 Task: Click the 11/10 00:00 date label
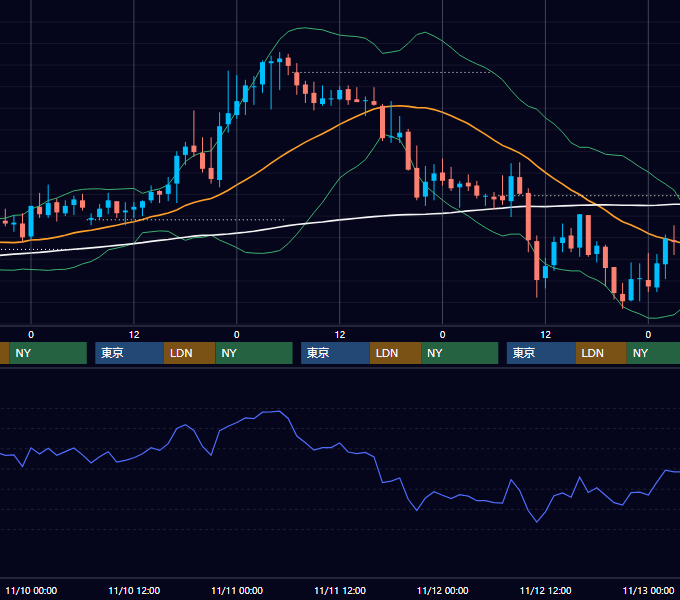coord(31,590)
